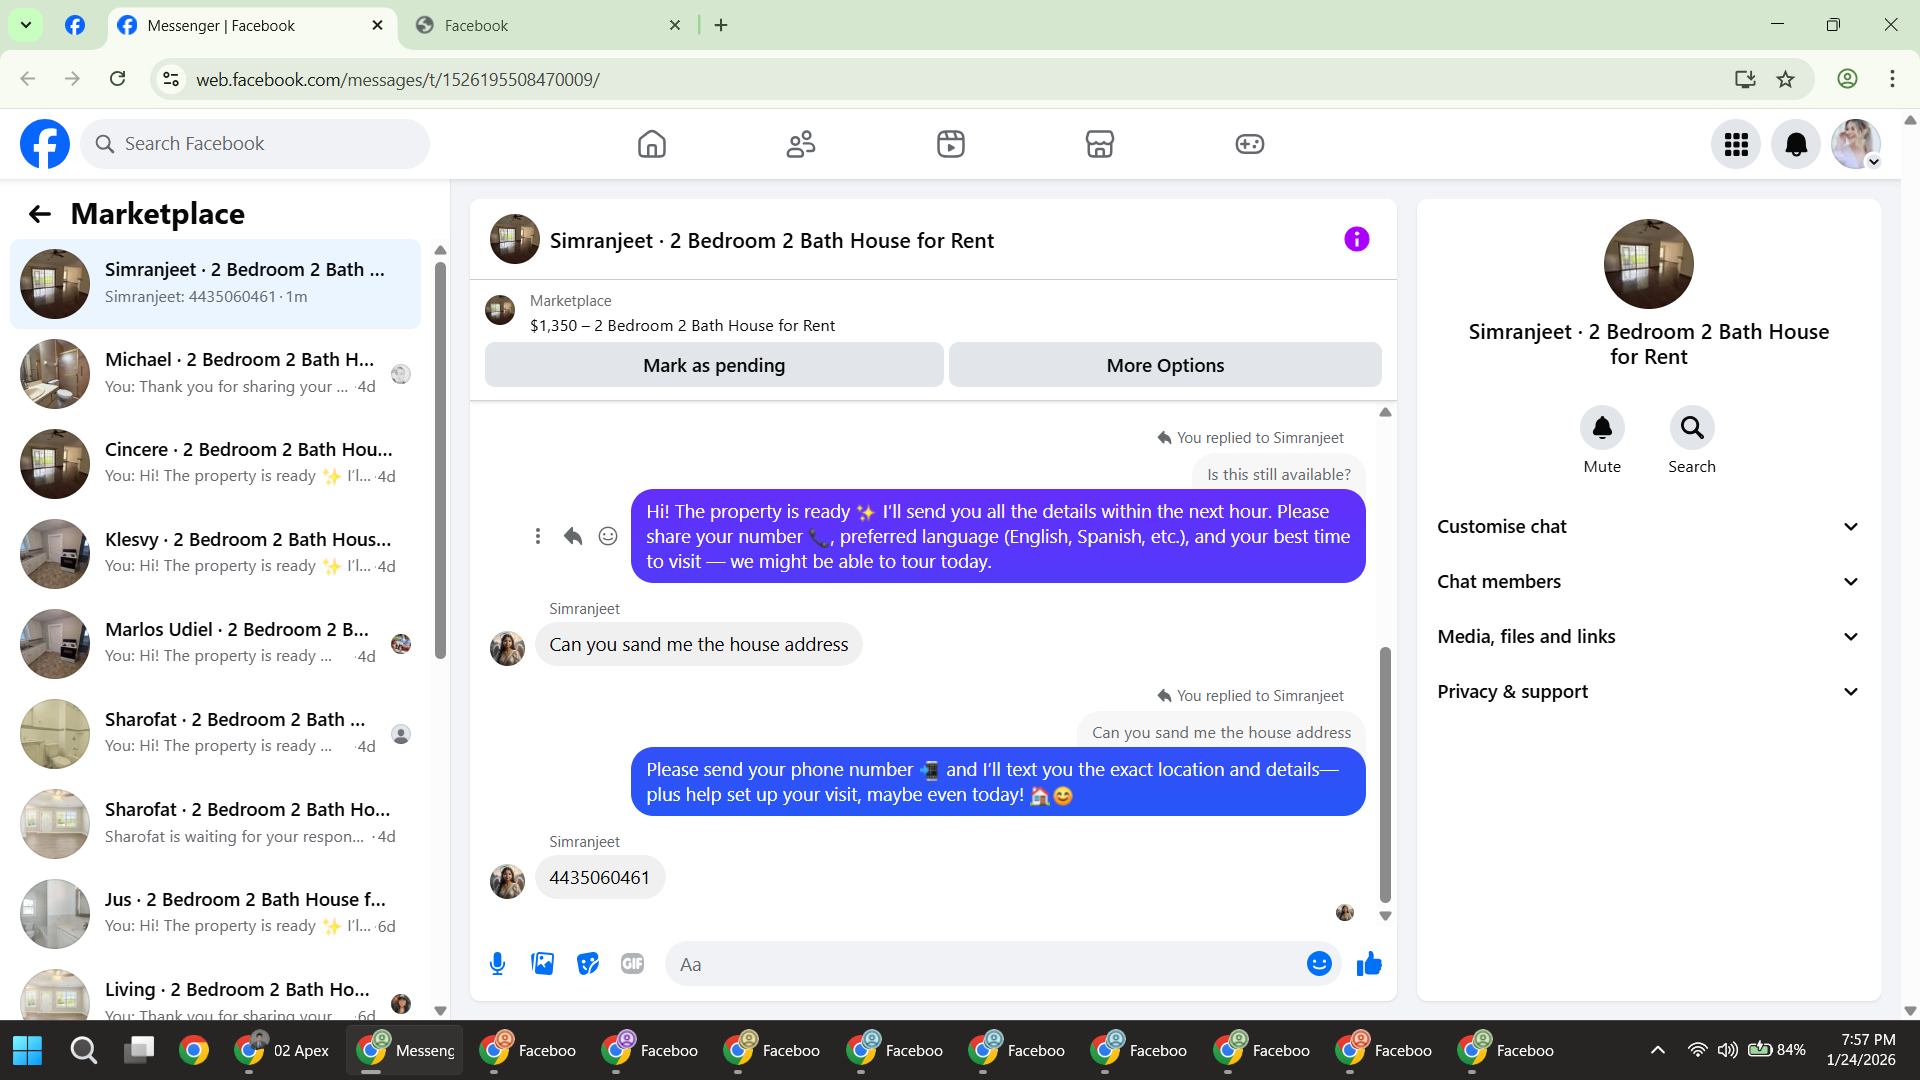React to the message with the smiley icon
The width and height of the screenshot is (1920, 1080).
[608, 537]
